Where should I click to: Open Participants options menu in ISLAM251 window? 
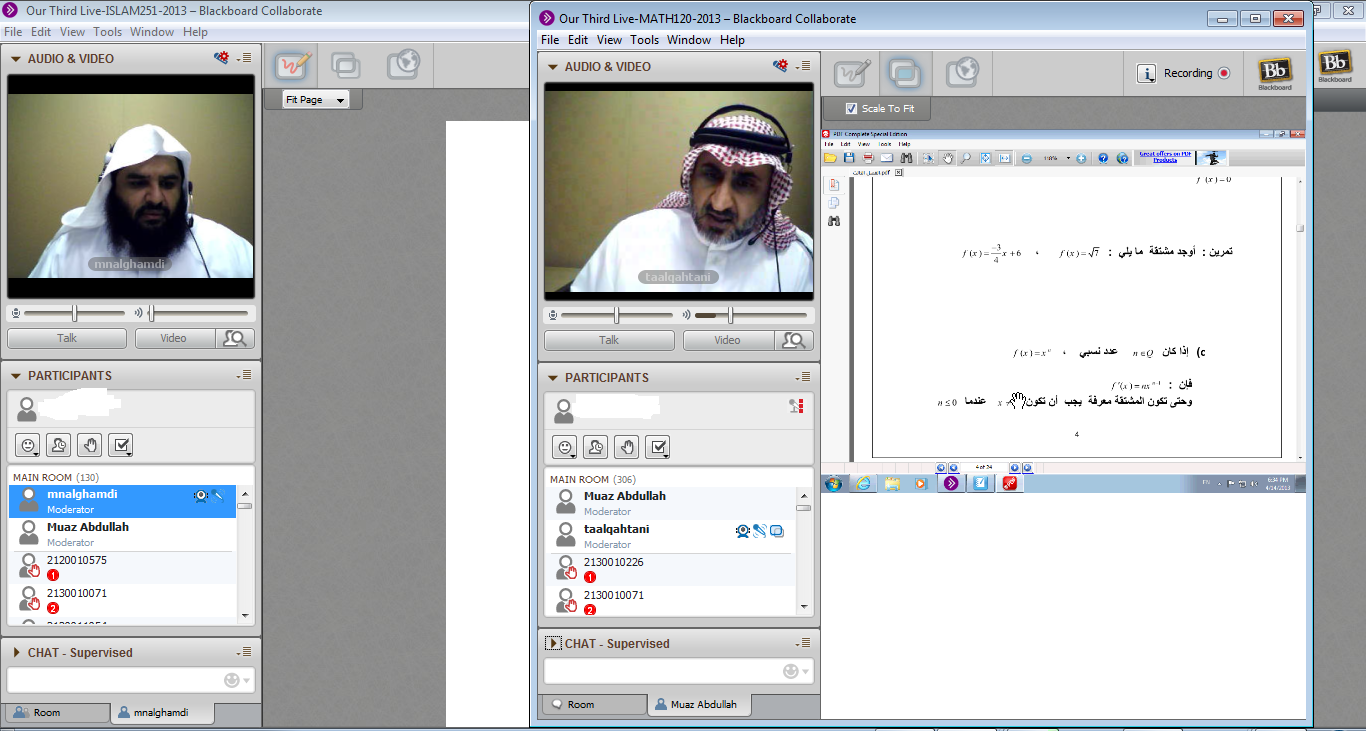[244, 375]
